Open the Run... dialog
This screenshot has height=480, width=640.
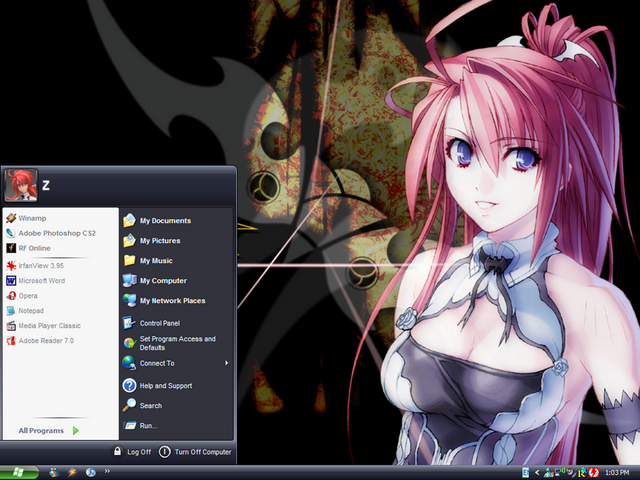[140, 425]
